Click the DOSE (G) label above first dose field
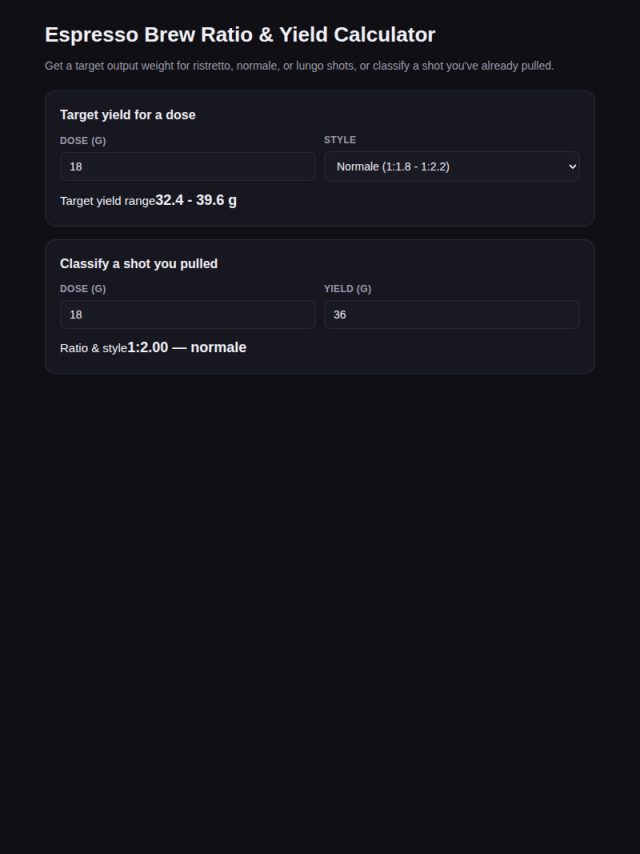This screenshot has width=640, height=854. (x=83, y=141)
